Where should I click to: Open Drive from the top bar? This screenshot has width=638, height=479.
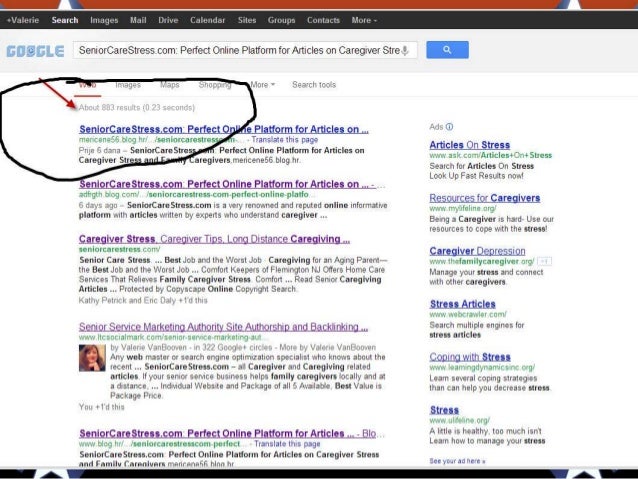pyautogui.click(x=168, y=20)
